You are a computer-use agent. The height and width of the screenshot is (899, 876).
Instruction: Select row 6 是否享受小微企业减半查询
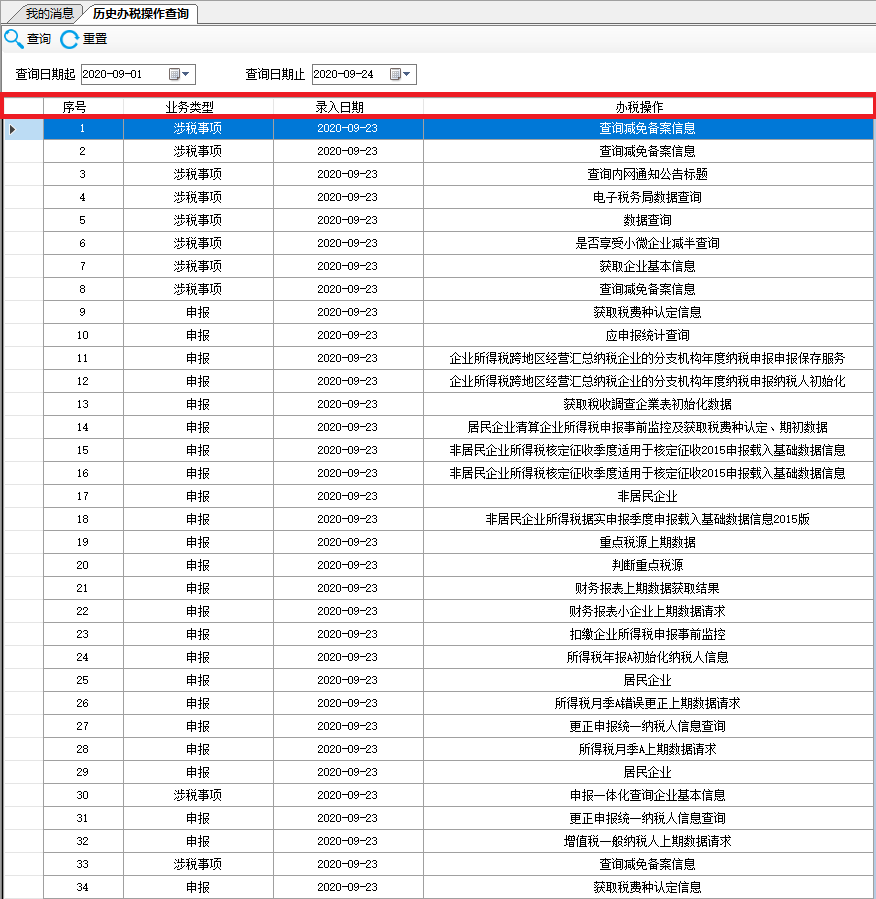648,243
